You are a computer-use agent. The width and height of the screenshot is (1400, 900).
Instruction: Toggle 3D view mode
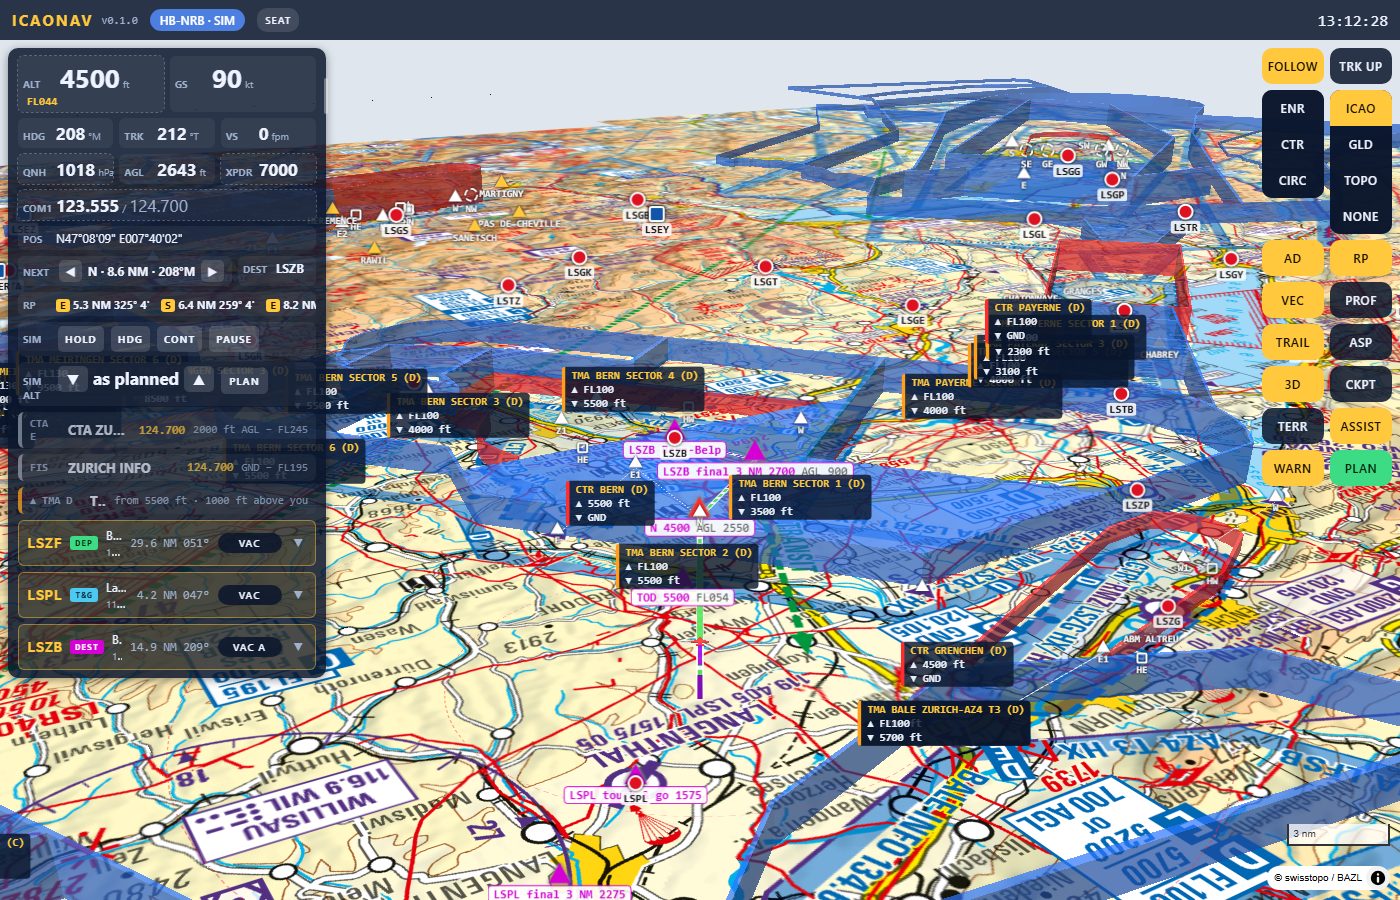click(x=1292, y=384)
